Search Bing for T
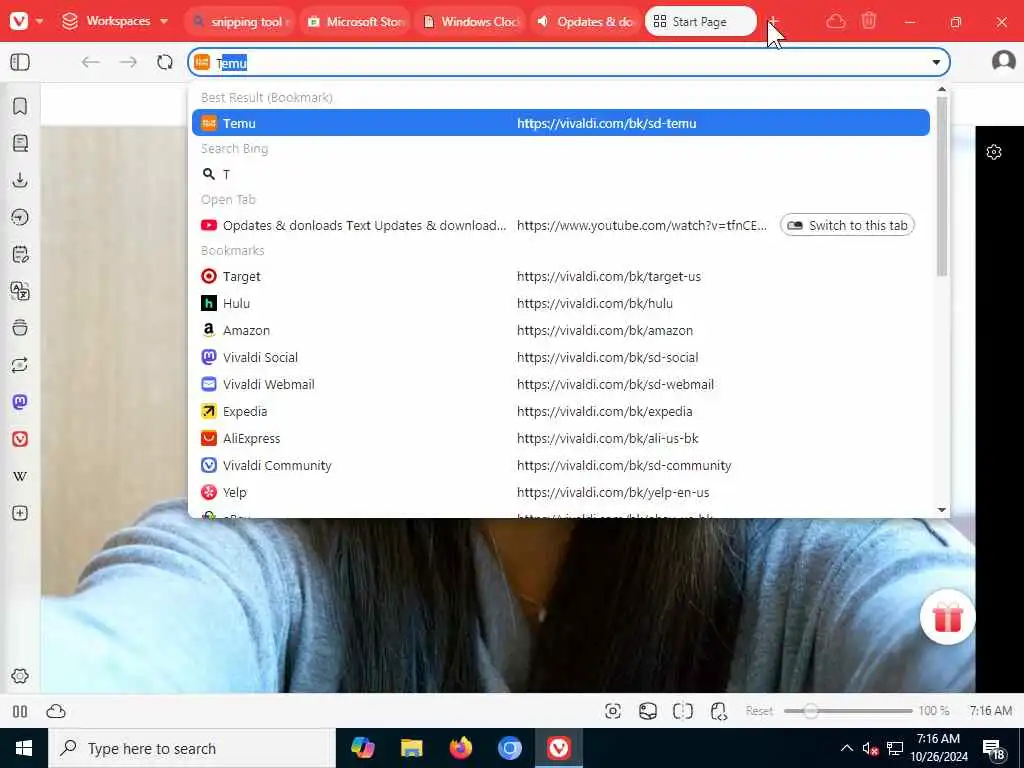Viewport: 1024px width, 768px height. (x=560, y=174)
